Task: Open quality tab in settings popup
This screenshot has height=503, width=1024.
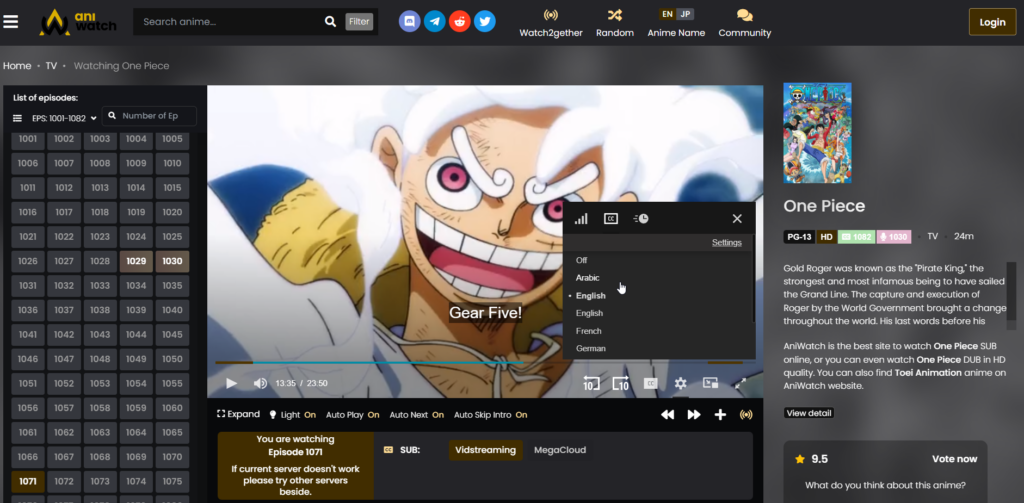Action: (581, 219)
